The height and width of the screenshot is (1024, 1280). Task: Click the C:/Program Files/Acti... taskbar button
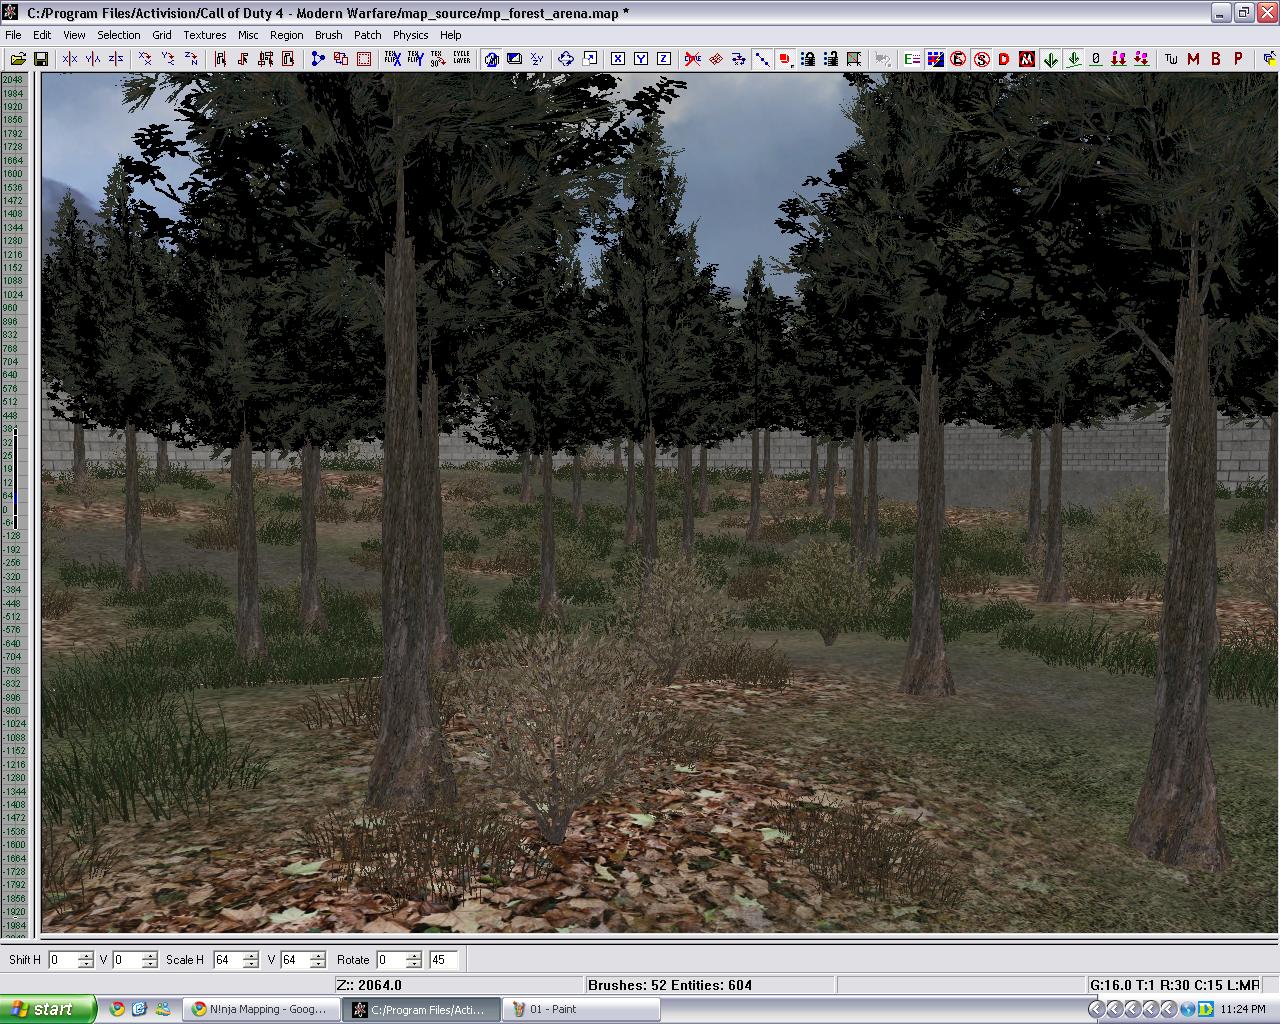pyautogui.click(x=420, y=1009)
